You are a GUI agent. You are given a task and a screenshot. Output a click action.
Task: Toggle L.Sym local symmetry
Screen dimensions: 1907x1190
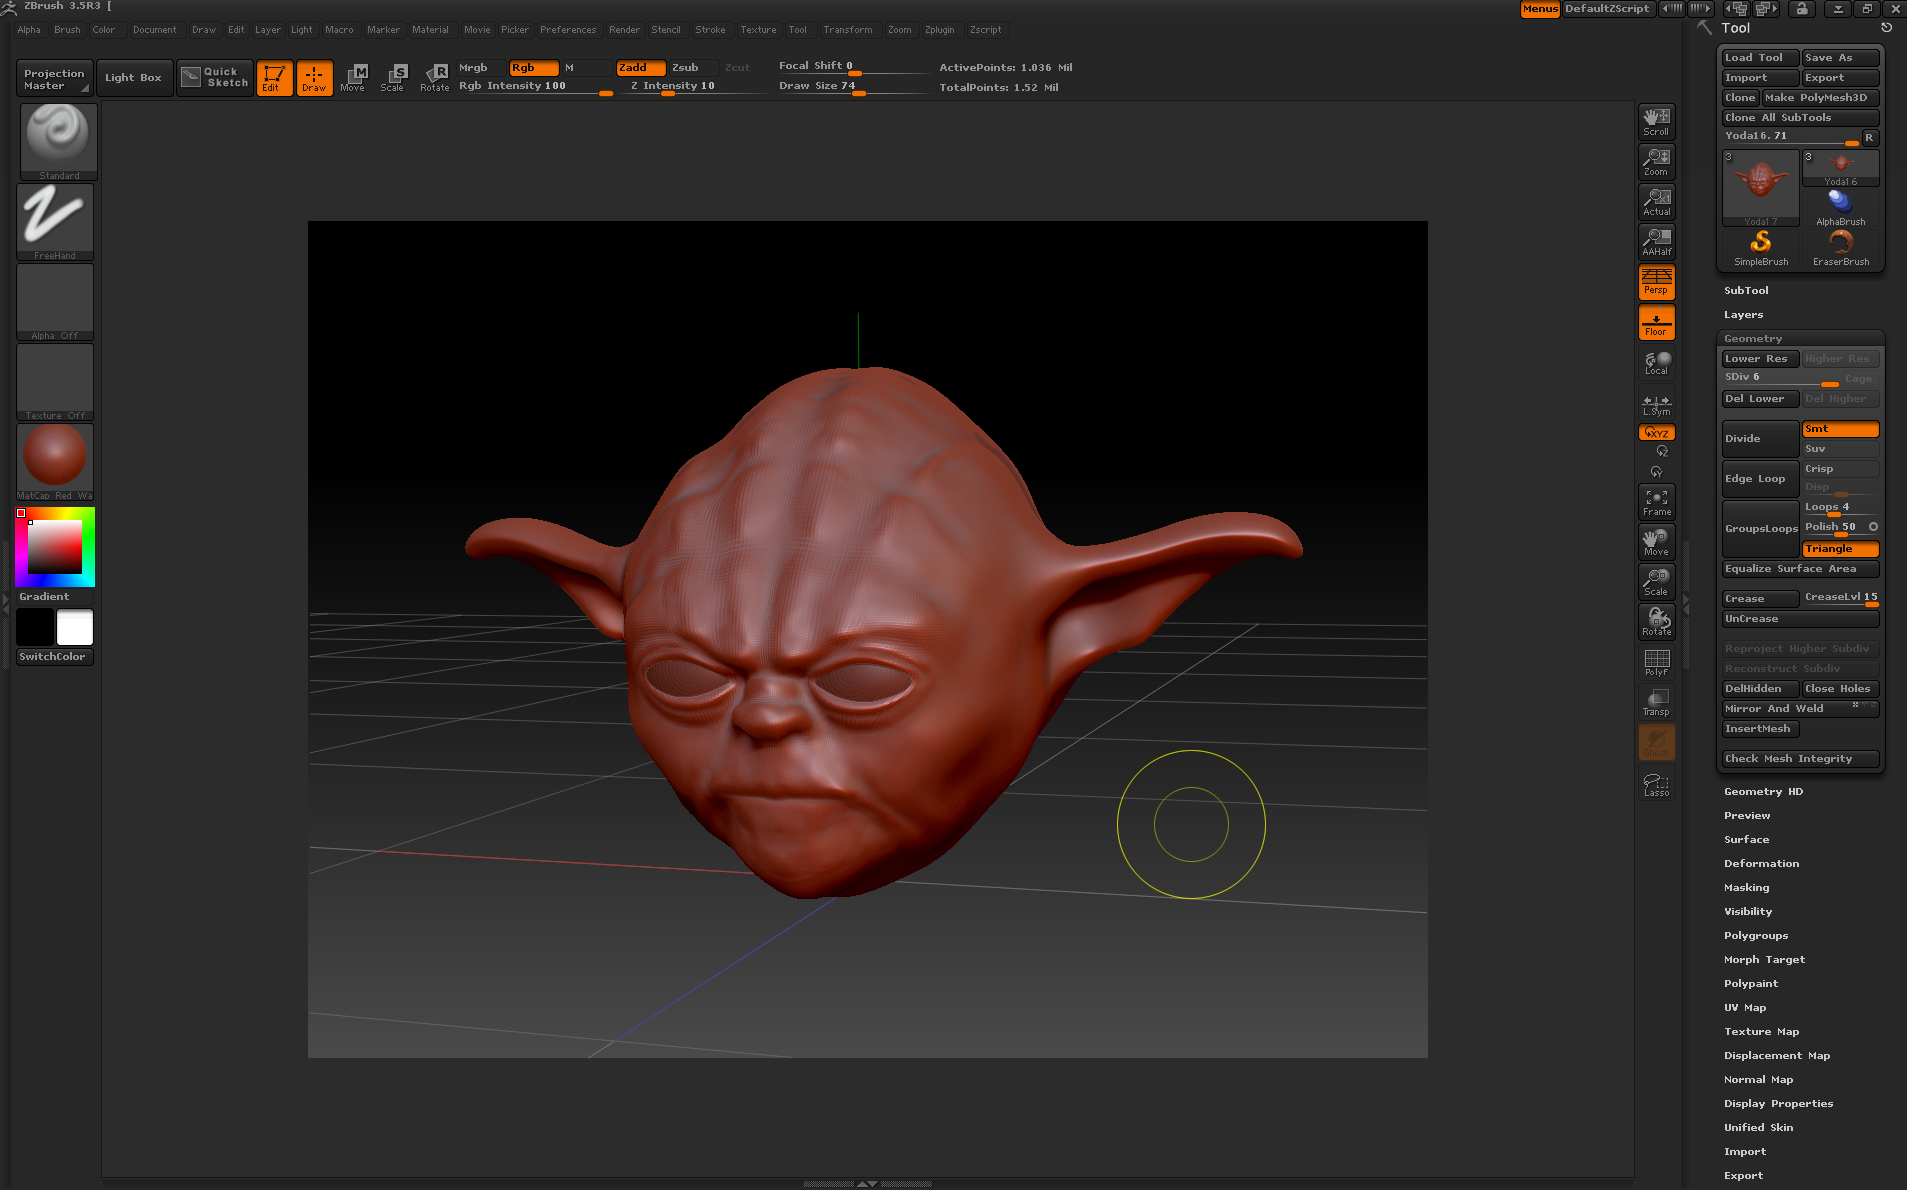click(1656, 403)
